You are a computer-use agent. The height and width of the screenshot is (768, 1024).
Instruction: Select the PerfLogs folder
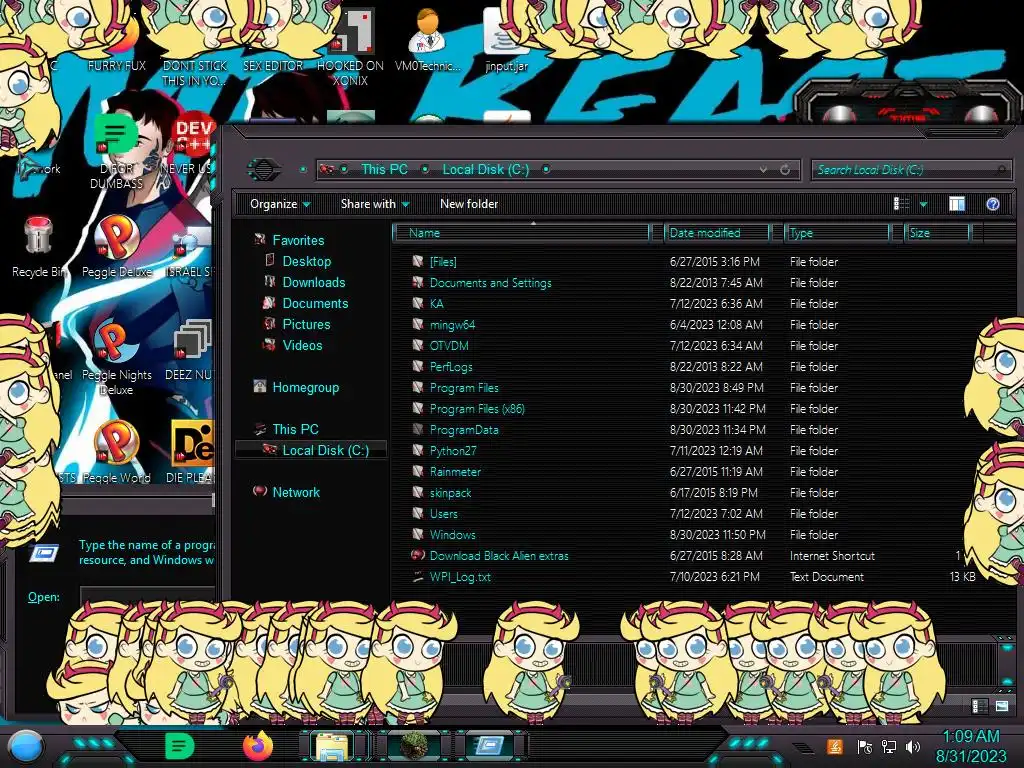click(x=451, y=366)
